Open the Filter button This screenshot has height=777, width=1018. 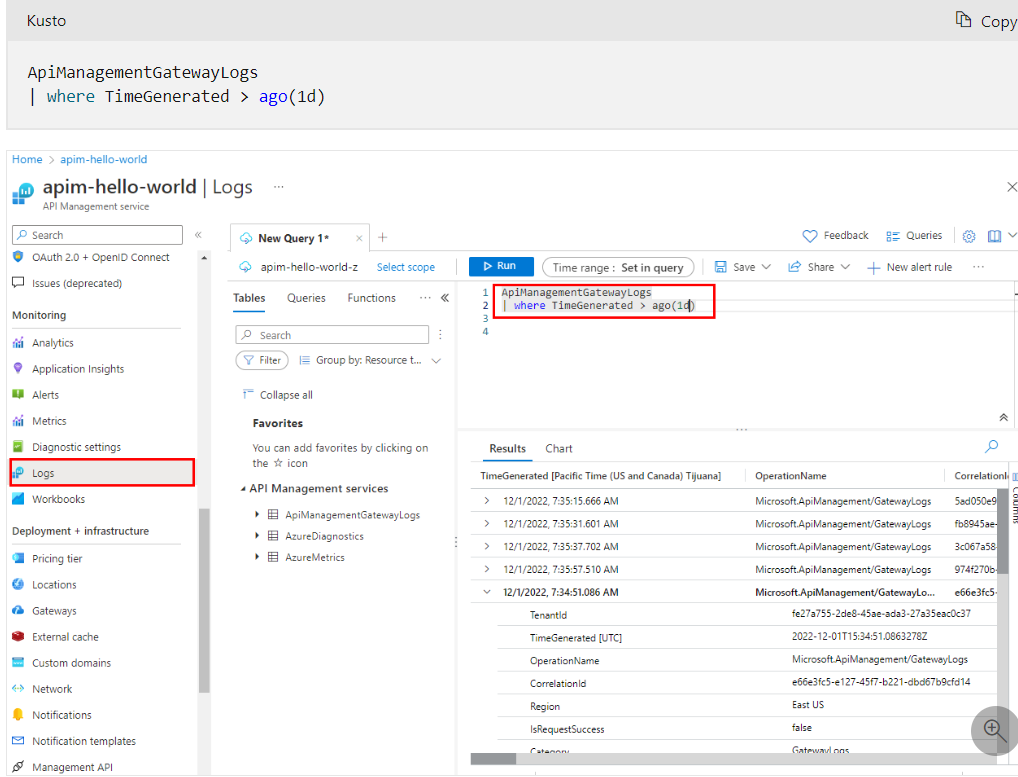pyautogui.click(x=262, y=360)
